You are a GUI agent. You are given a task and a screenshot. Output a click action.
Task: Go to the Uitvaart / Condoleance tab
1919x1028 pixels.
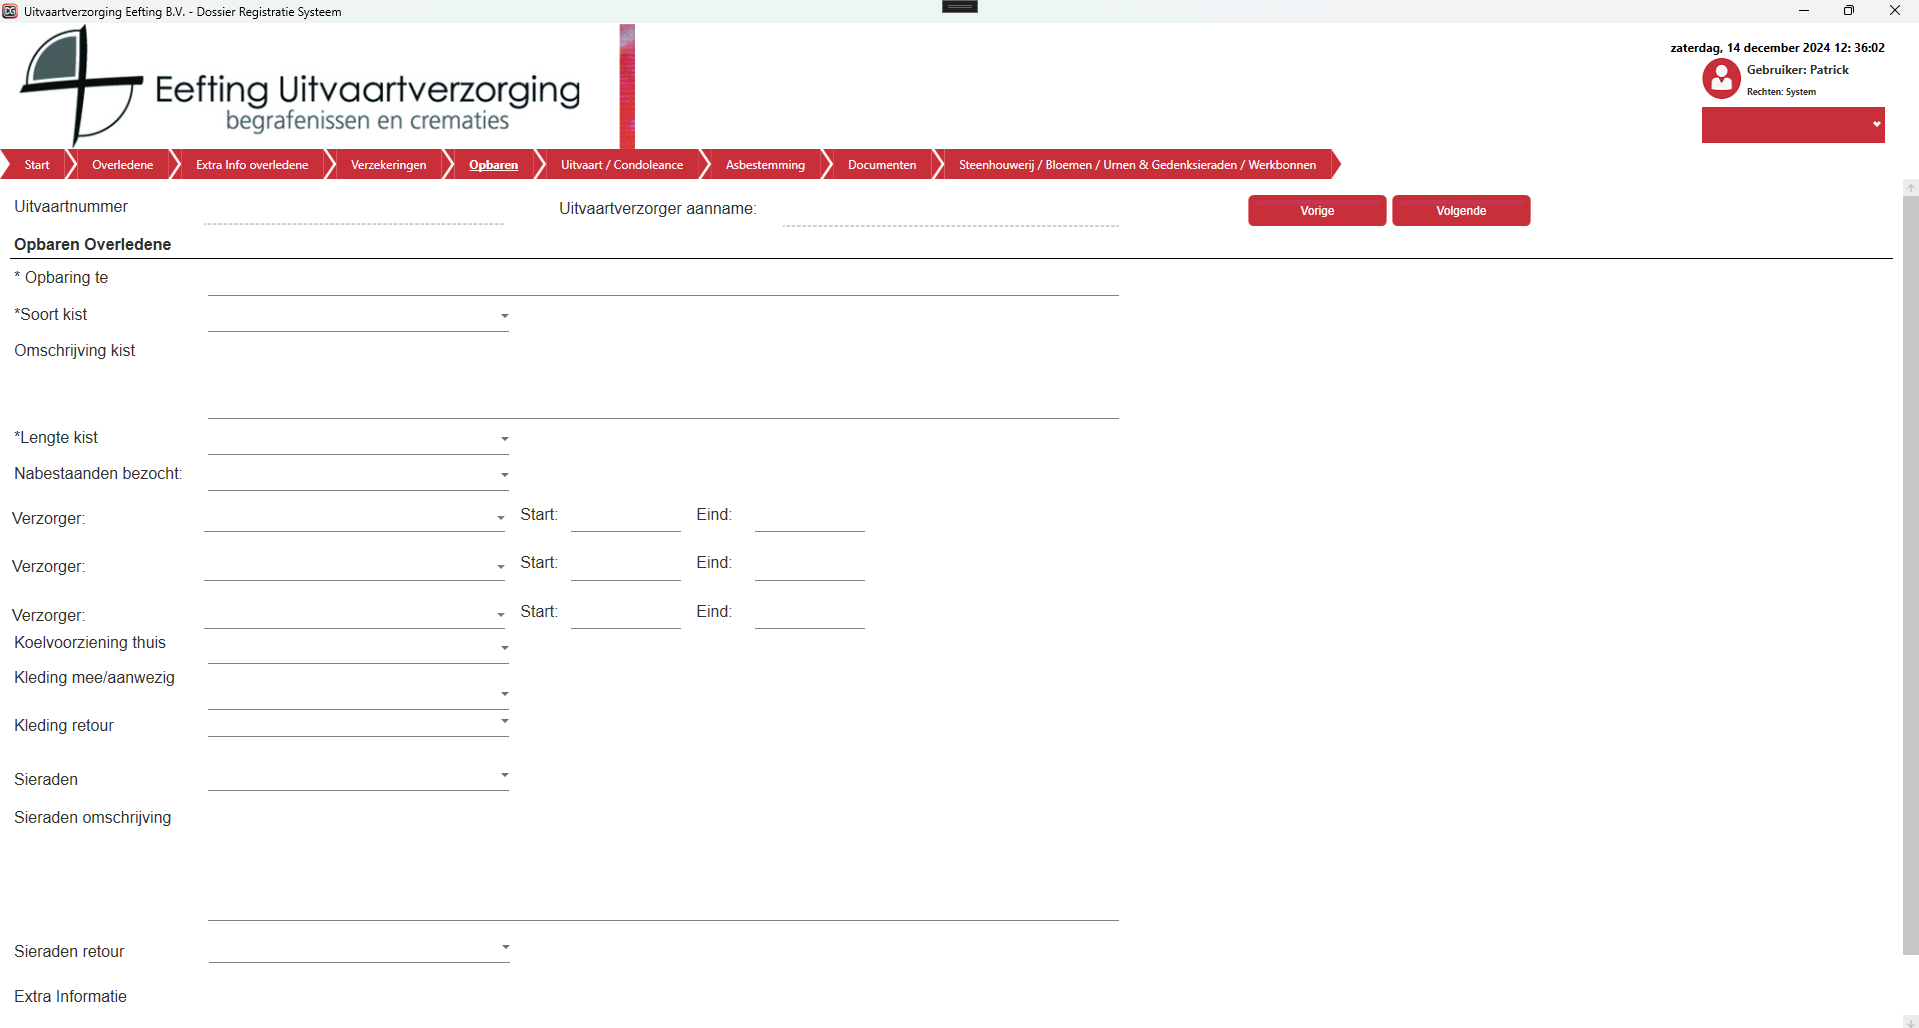pyautogui.click(x=621, y=165)
